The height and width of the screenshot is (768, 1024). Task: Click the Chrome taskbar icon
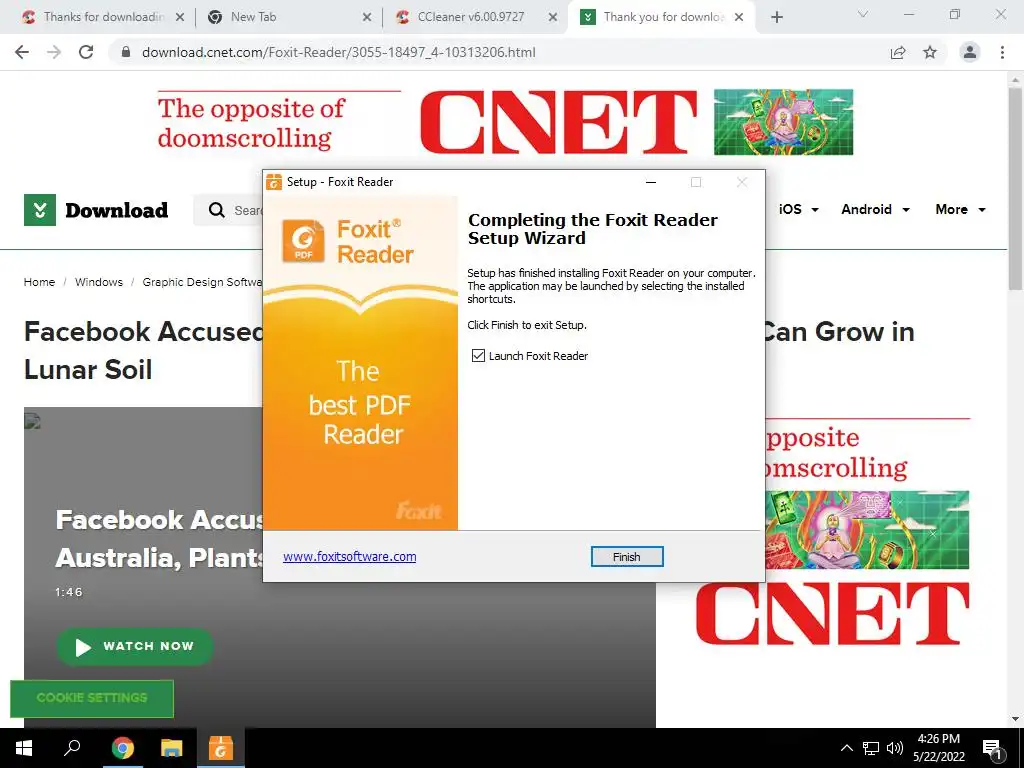(122, 748)
